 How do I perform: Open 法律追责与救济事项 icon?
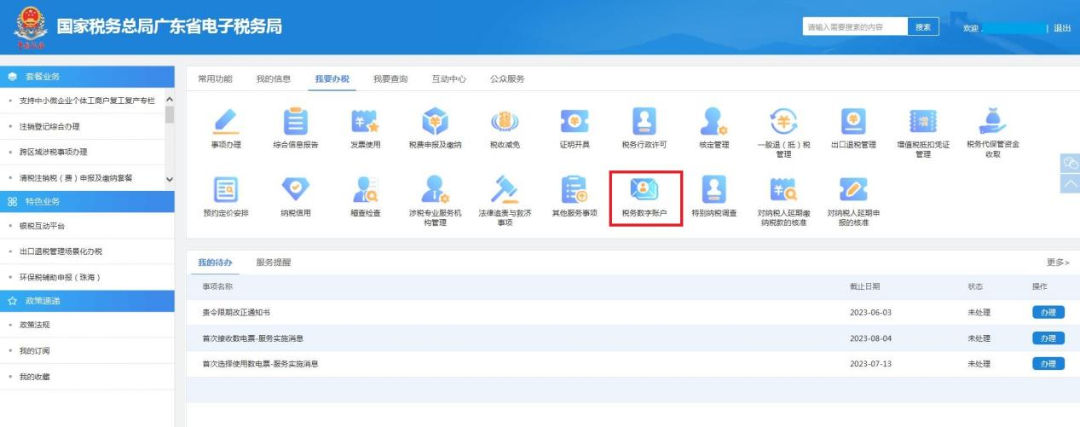[504, 189]
